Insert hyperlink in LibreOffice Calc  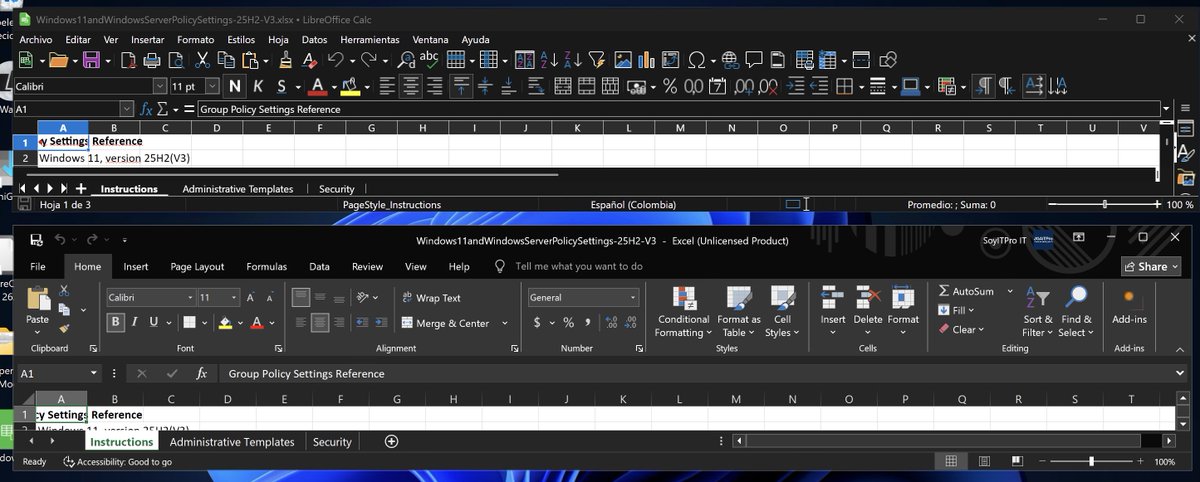pyautogui.click(x=730, y=61)
